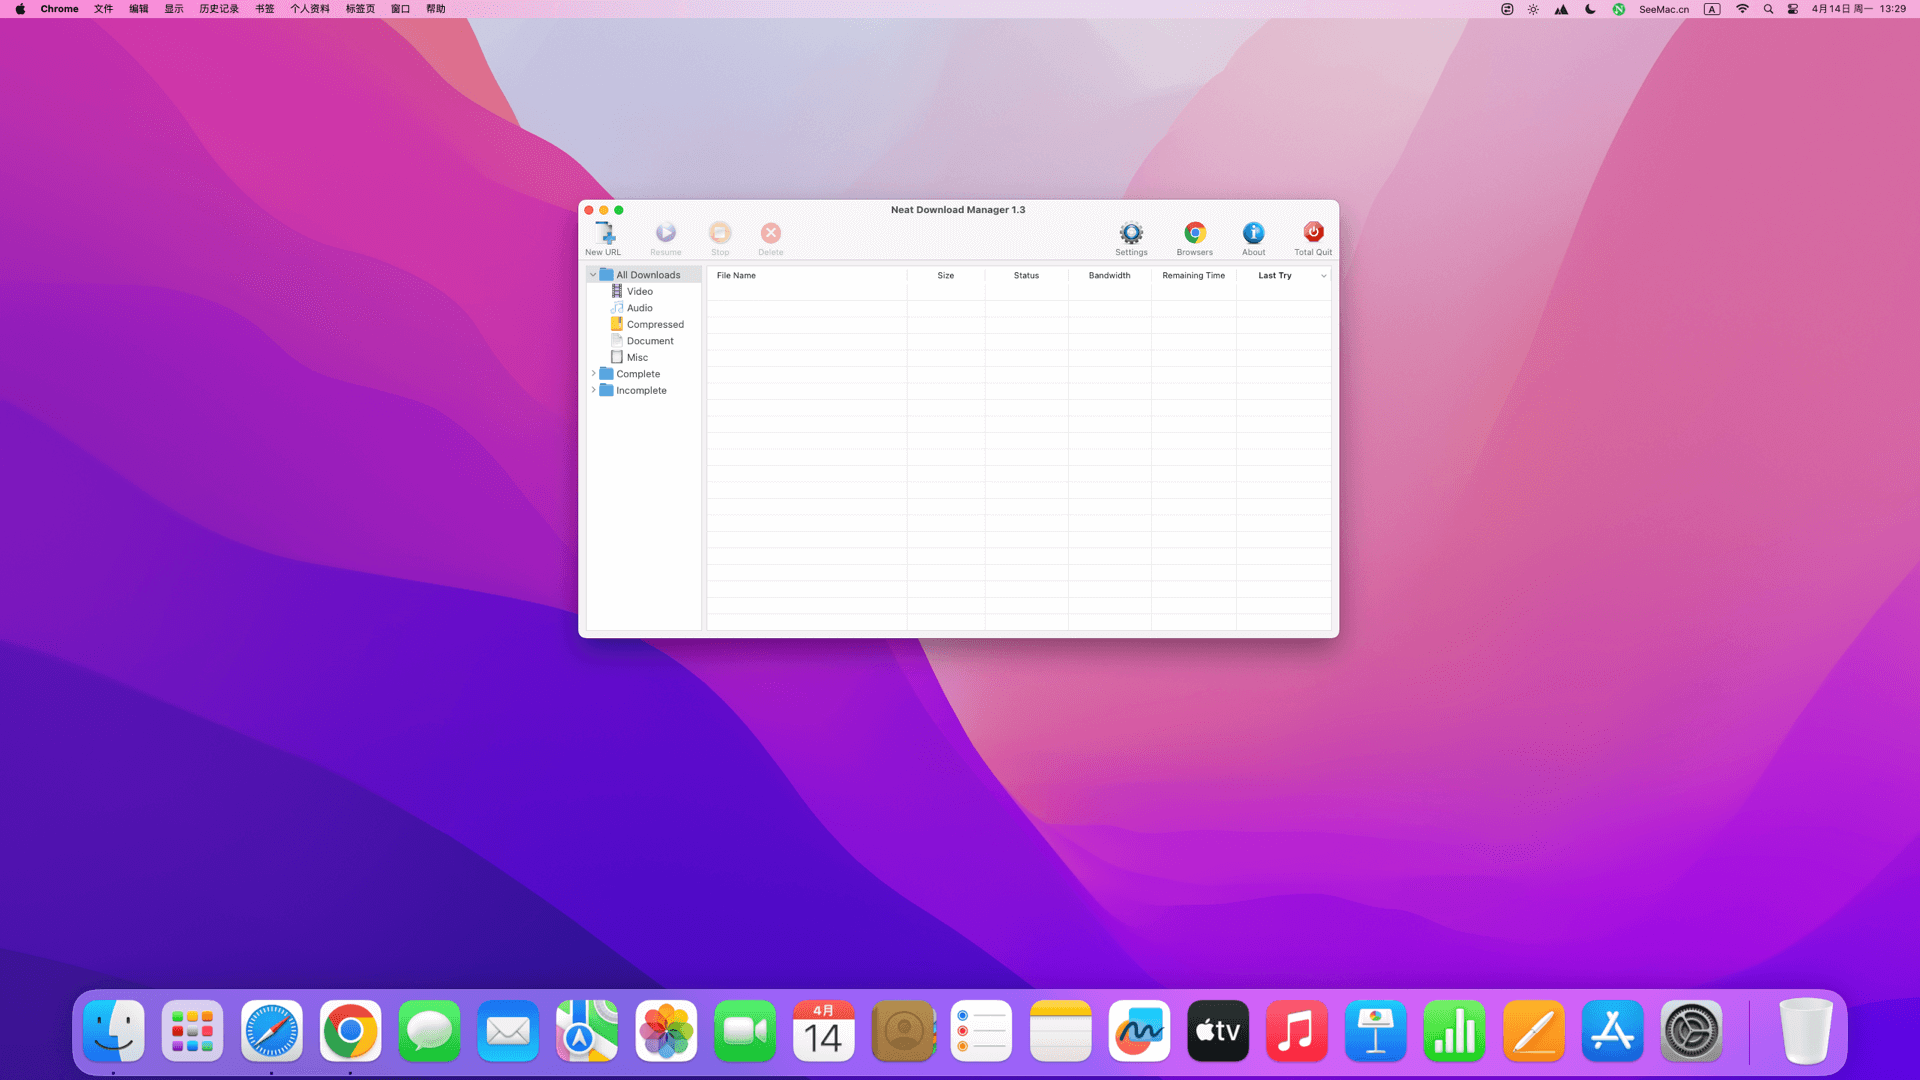The image size is (1920, 1080).
Task: Open Maps from the Dock
Action: pyautogui.click(x=587, y=1031)
